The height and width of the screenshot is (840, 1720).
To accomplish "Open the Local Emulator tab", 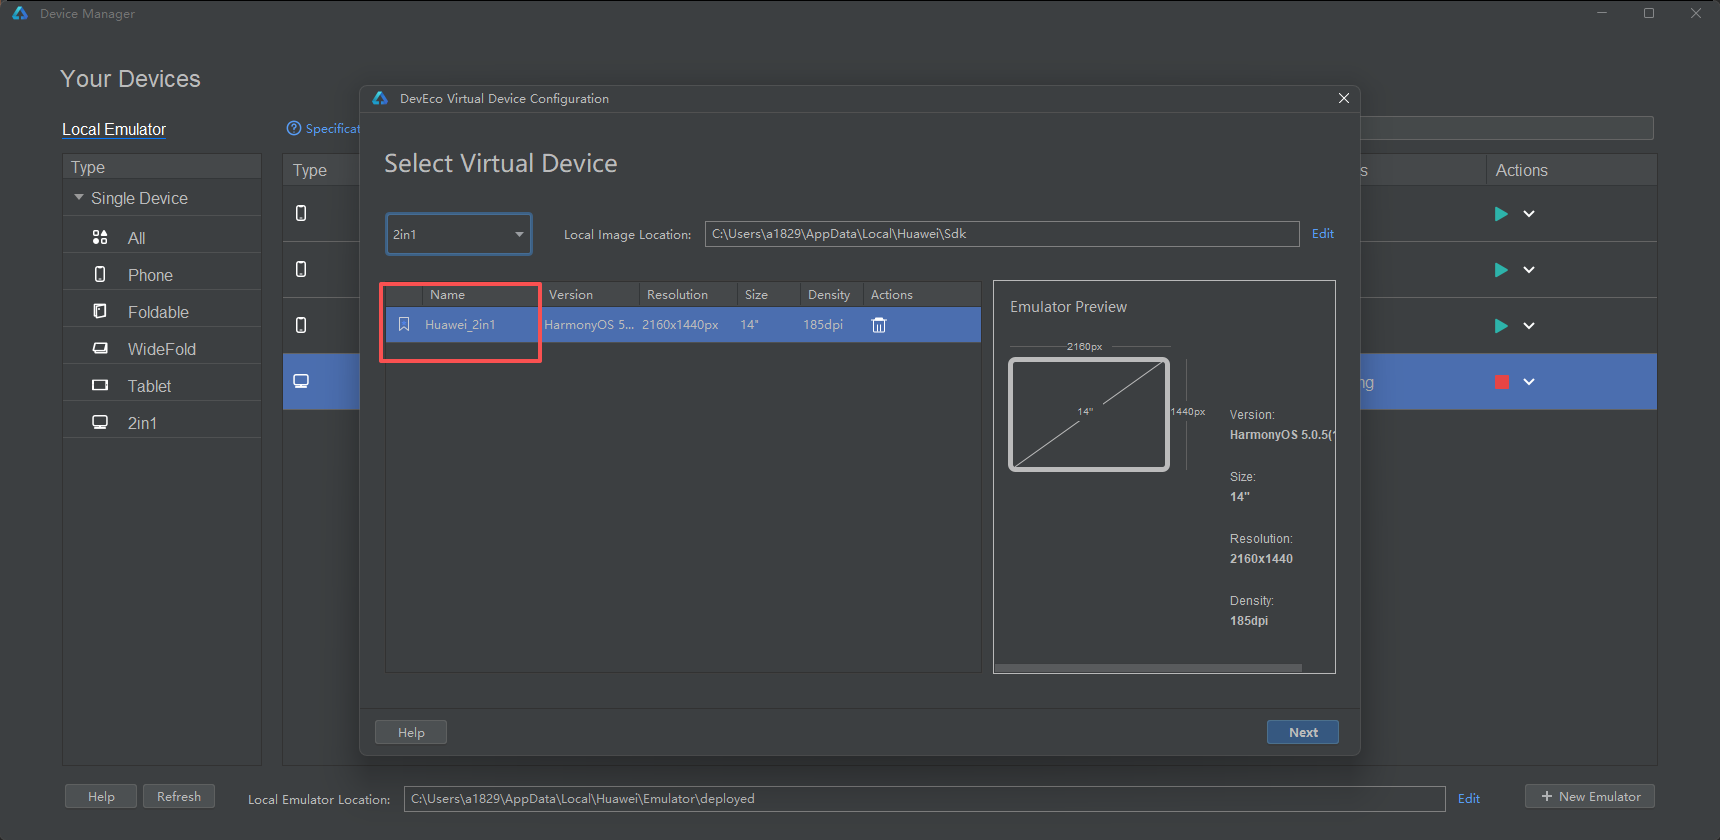I will [114, 129].
